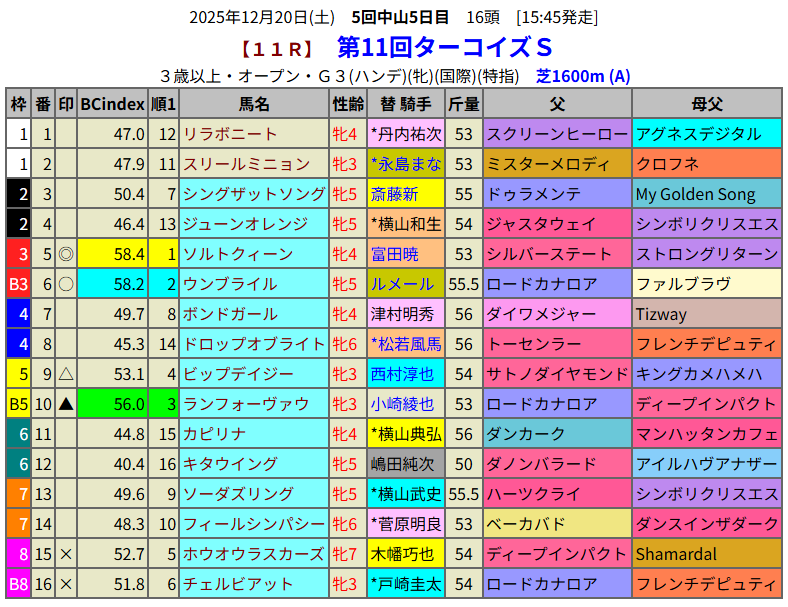Click the ◎ mark for ソルトクイーン
Screen dimensions: 788x607
(66, 254)
